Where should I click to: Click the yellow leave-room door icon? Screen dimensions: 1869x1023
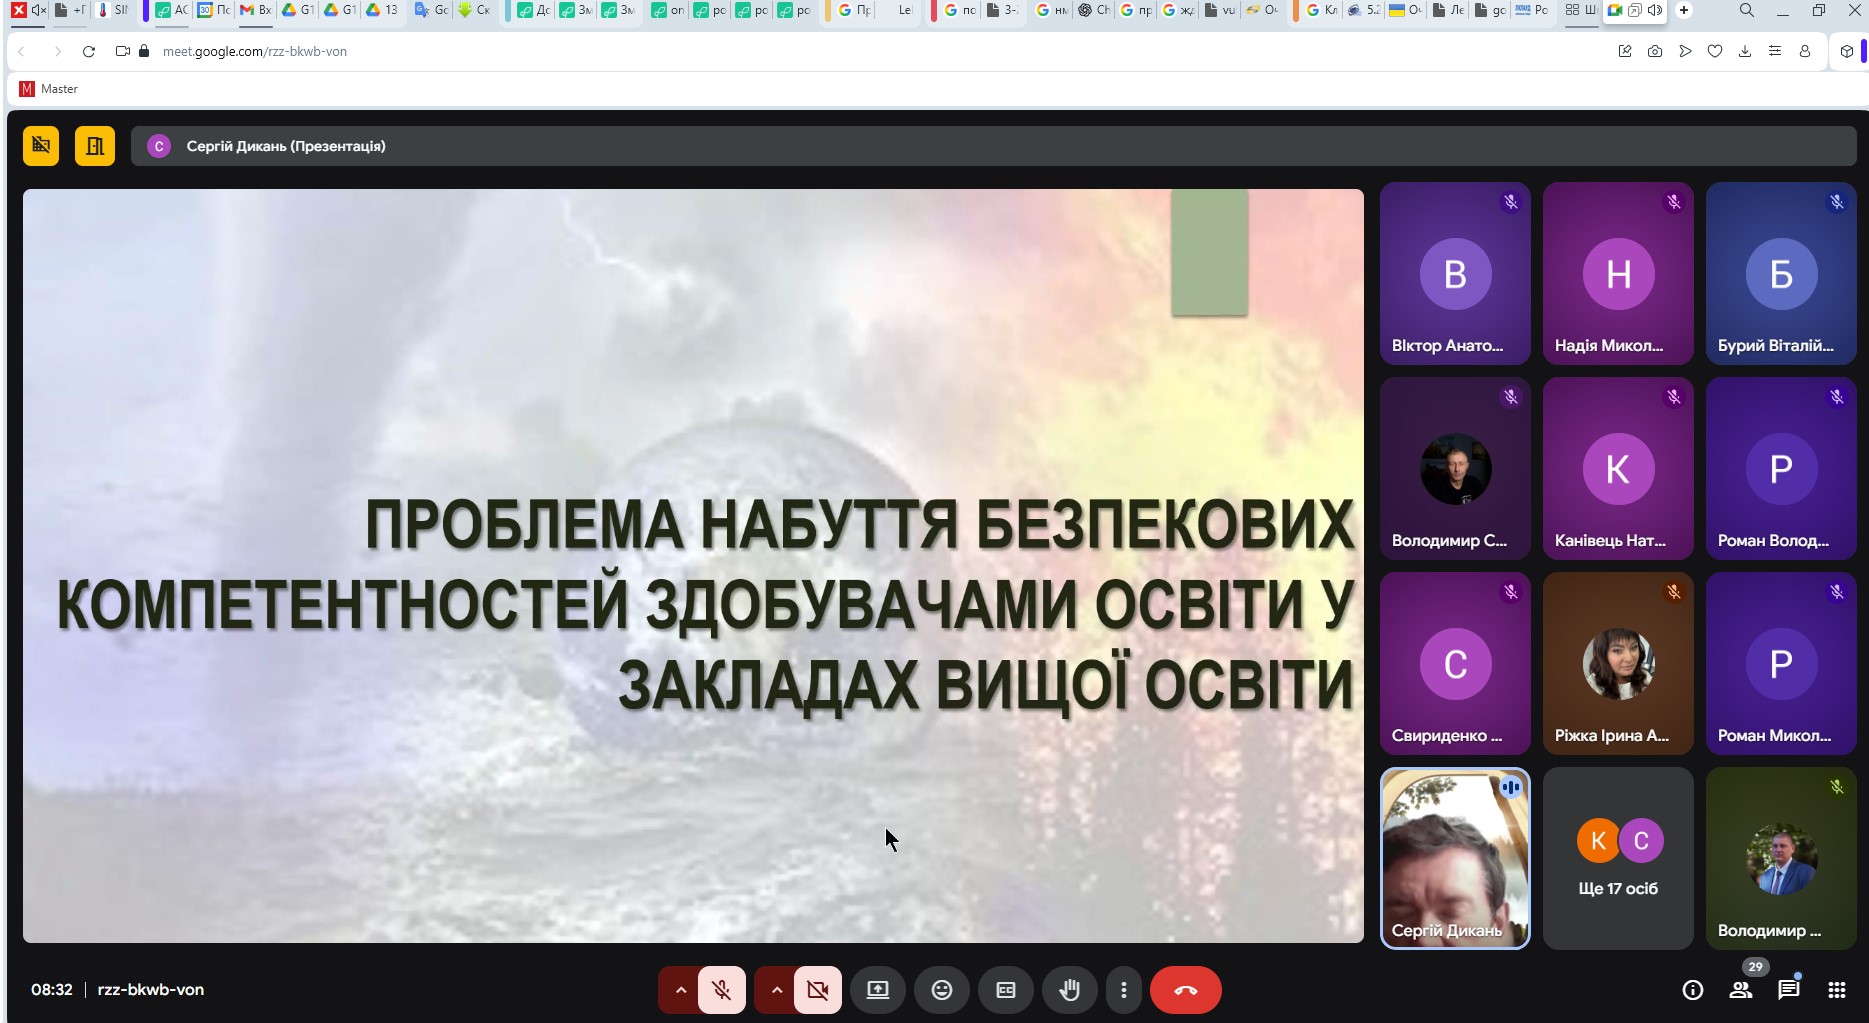[95, 146]
